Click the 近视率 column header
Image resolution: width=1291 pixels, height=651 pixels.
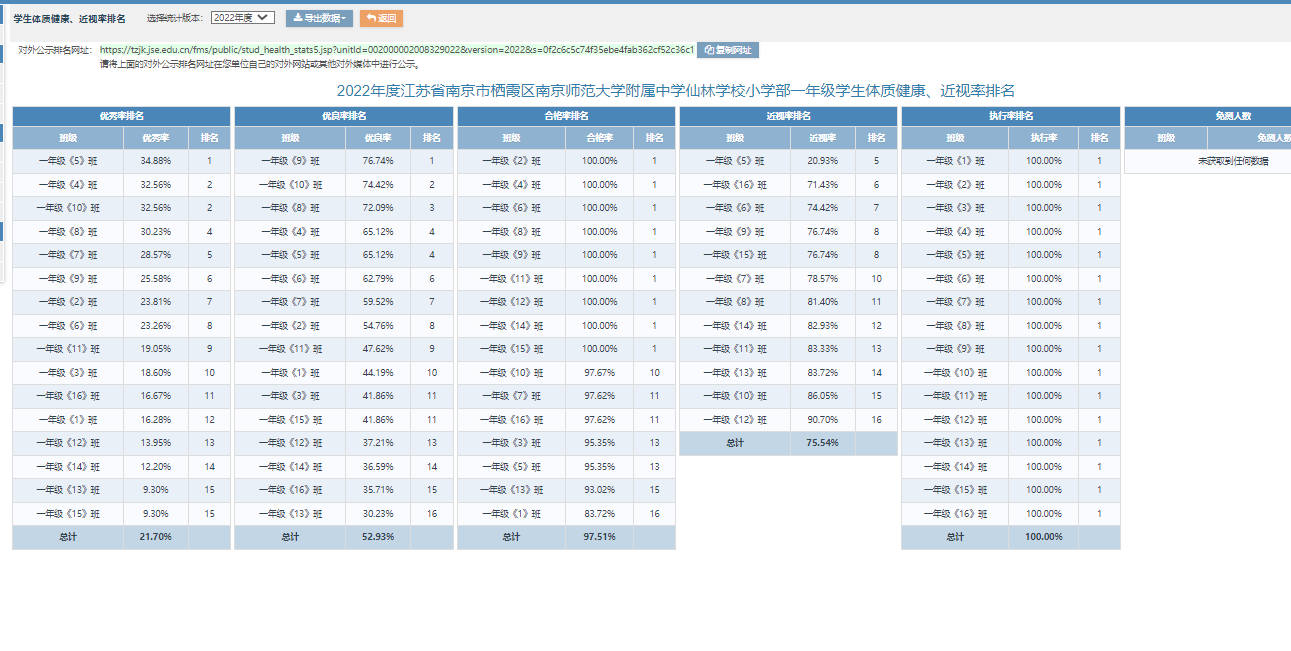tap(823, 138)
